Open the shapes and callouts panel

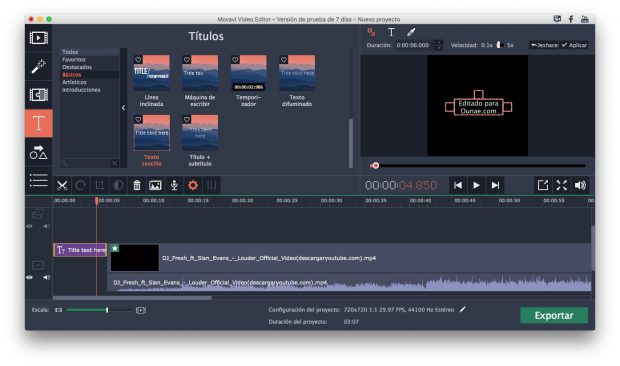click(38, 152)
